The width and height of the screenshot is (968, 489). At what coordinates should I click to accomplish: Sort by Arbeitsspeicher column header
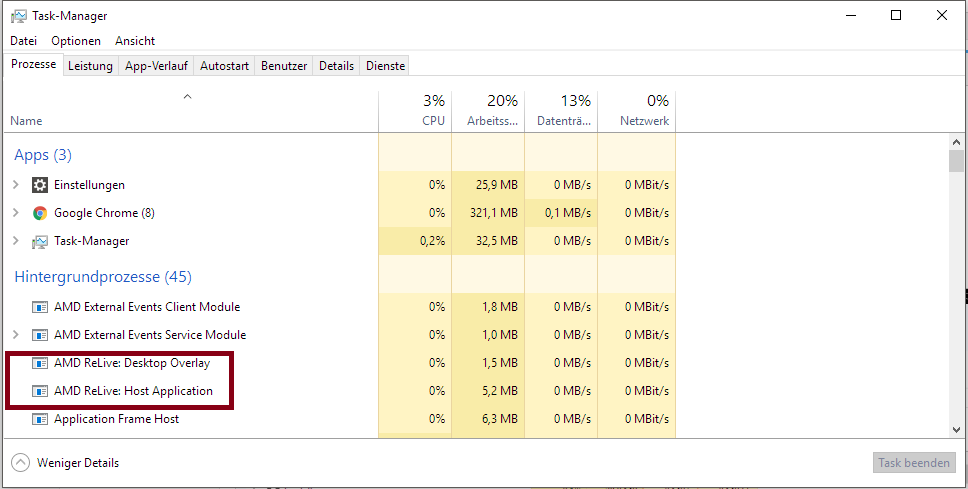coord(488,110)
